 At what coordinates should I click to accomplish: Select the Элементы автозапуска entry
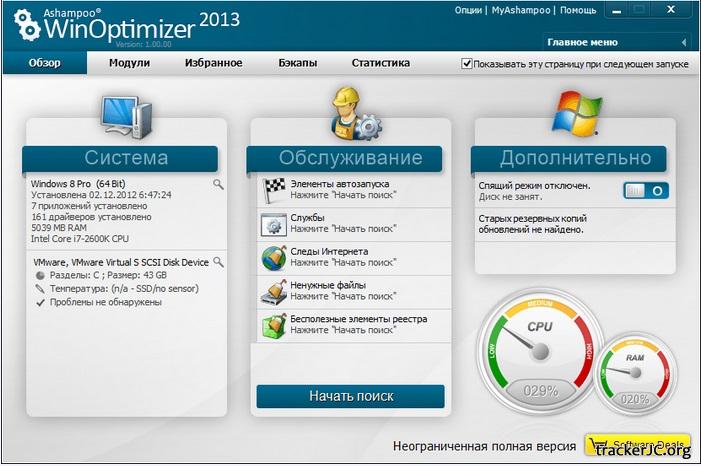click(354, 190)
